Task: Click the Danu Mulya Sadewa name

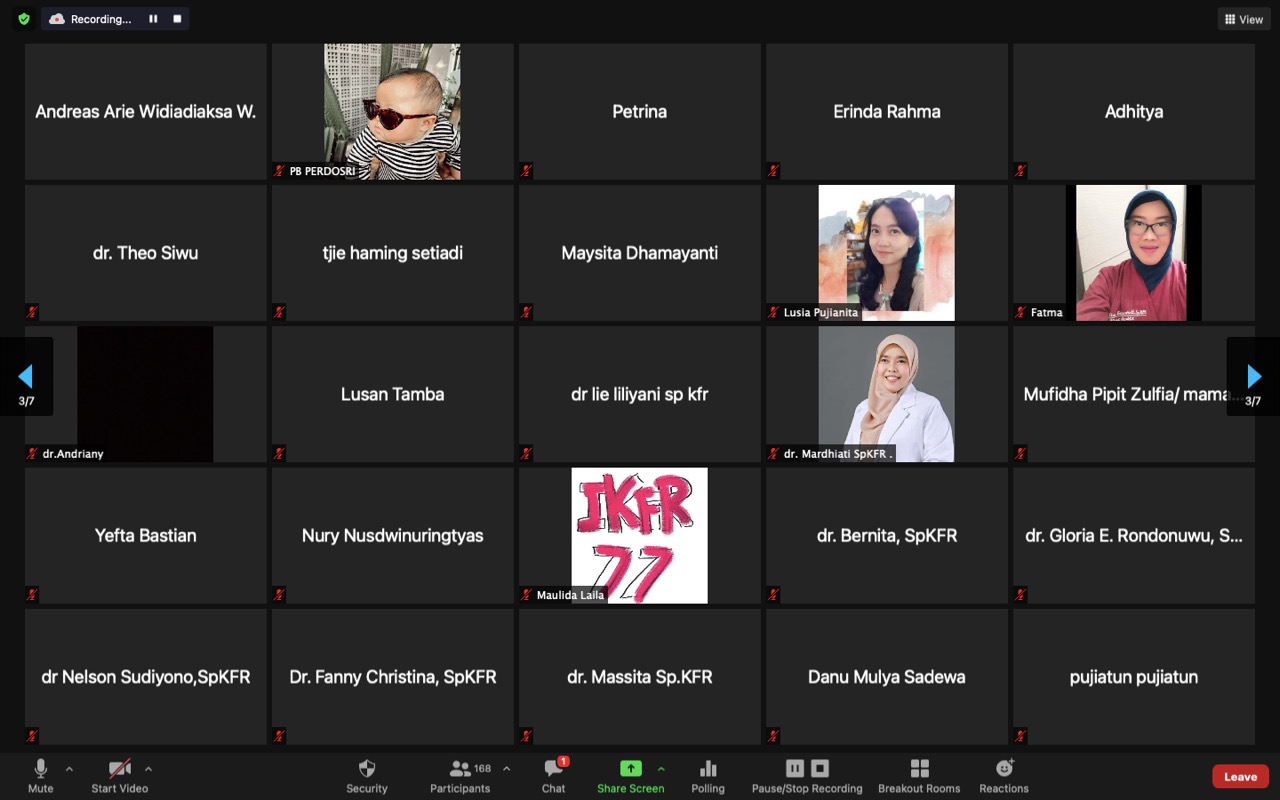Action: [x=887, y=677]
